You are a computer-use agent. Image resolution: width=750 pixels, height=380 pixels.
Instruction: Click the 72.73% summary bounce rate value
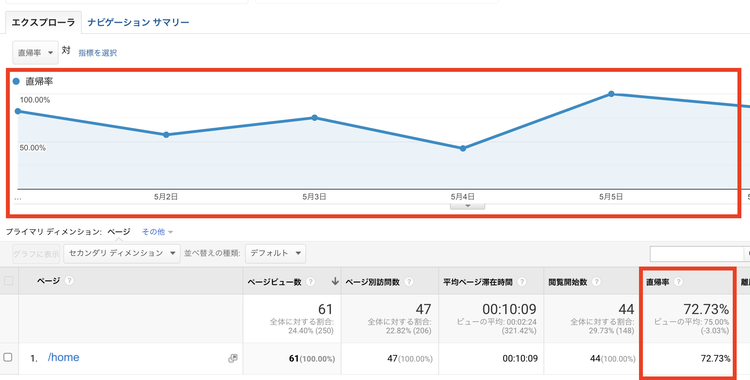pos(706,309)
